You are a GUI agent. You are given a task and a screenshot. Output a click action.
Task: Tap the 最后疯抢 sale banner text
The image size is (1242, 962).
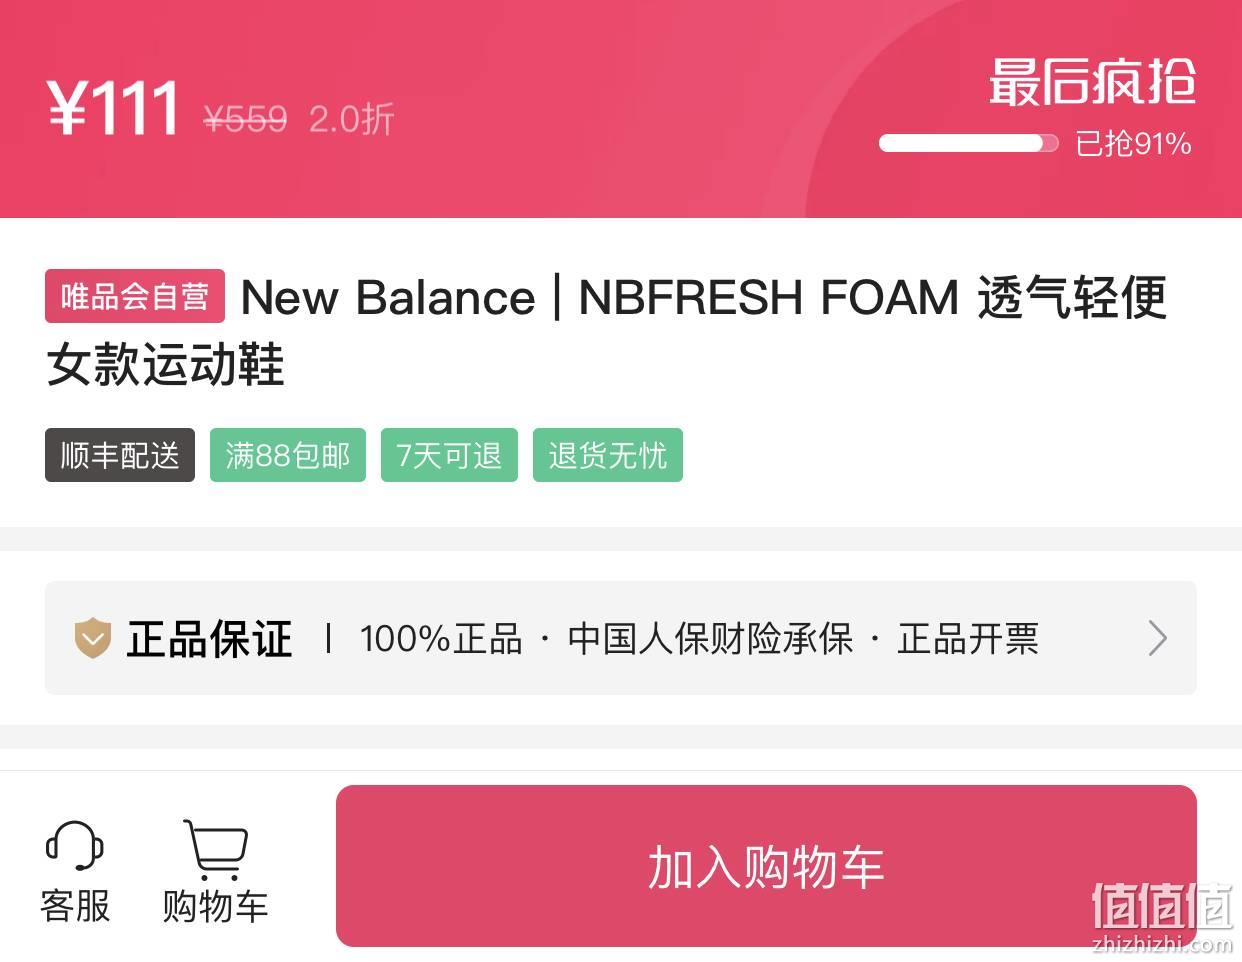(1092, 81)
